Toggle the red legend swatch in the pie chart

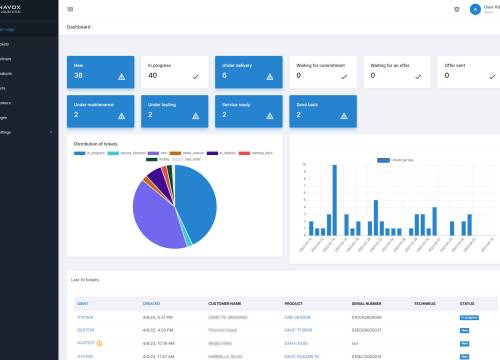244,153
